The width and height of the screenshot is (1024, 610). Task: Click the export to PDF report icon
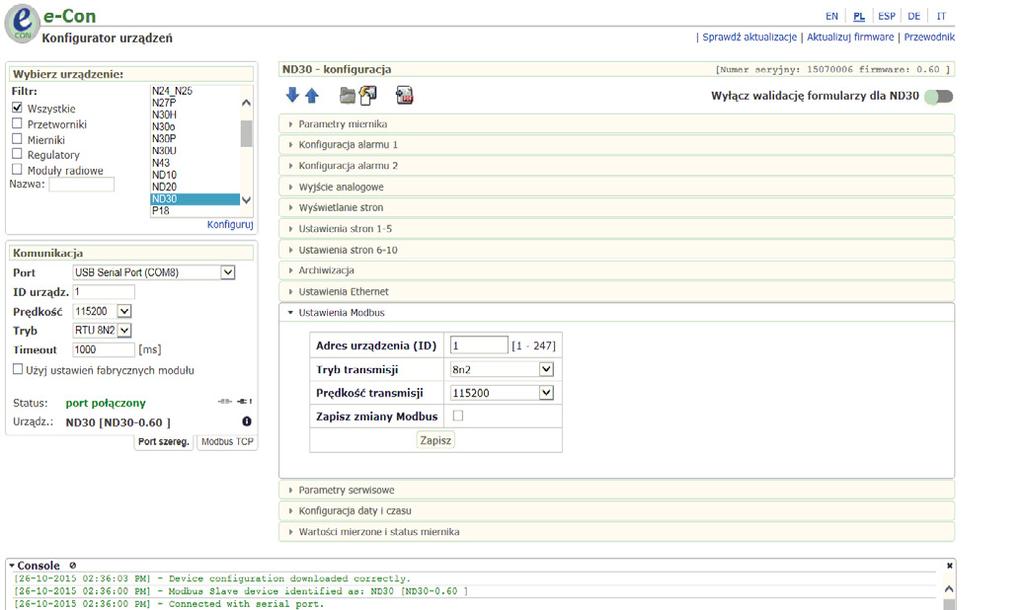coord(404,95)
